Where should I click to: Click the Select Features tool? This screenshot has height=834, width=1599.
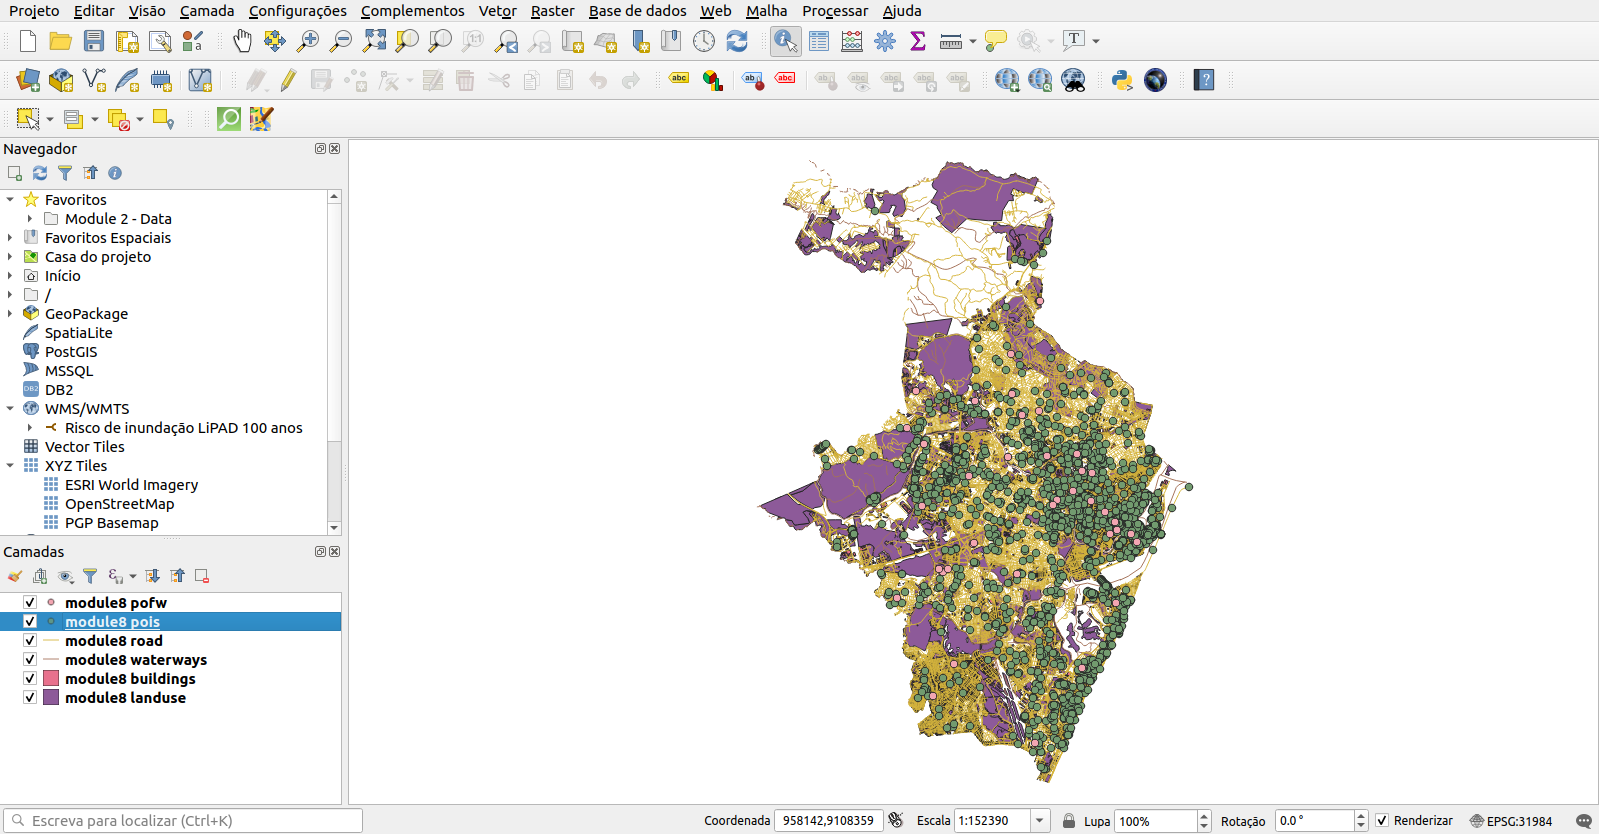click(x=28, y=119)
